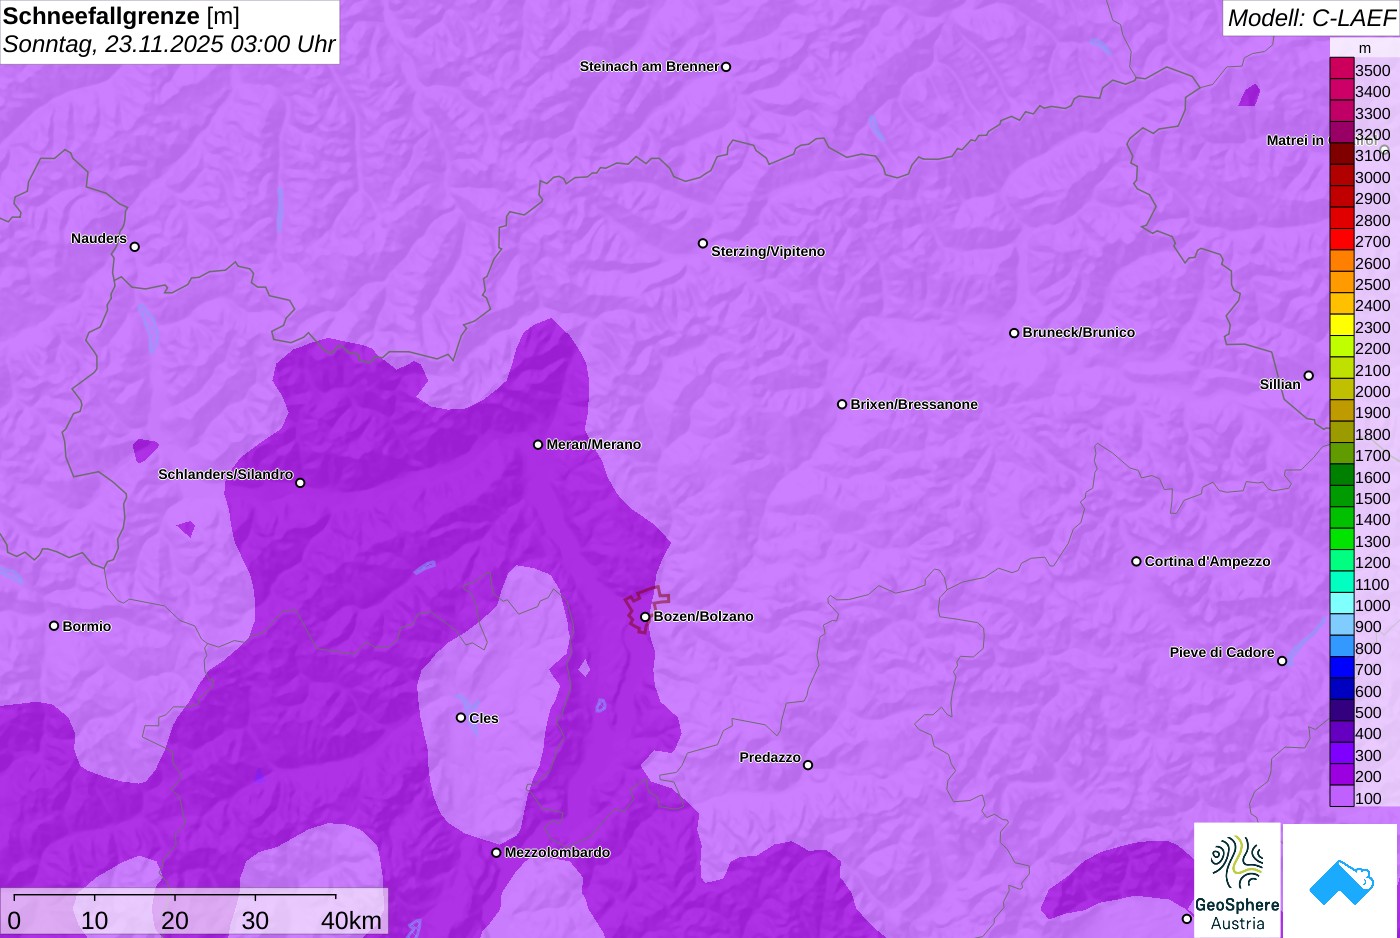Click the 2500 m orange legend swatch

point(1342,283)
